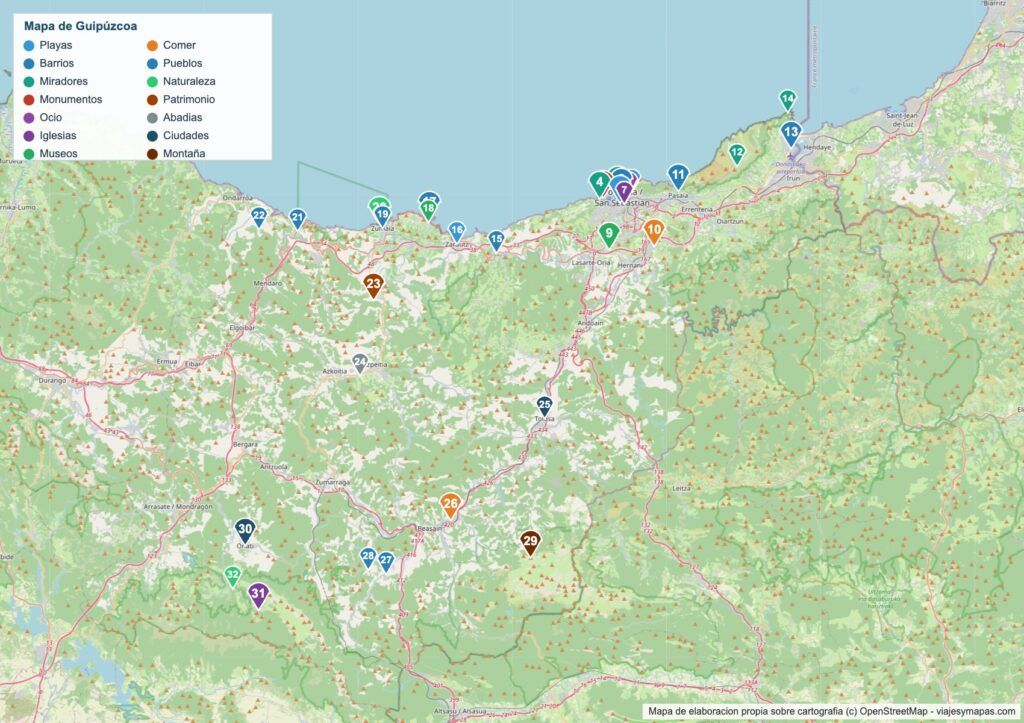
Task: Click the 'Naturaleza' legend label
Action: pyautogui.click(x=189, y=82)
